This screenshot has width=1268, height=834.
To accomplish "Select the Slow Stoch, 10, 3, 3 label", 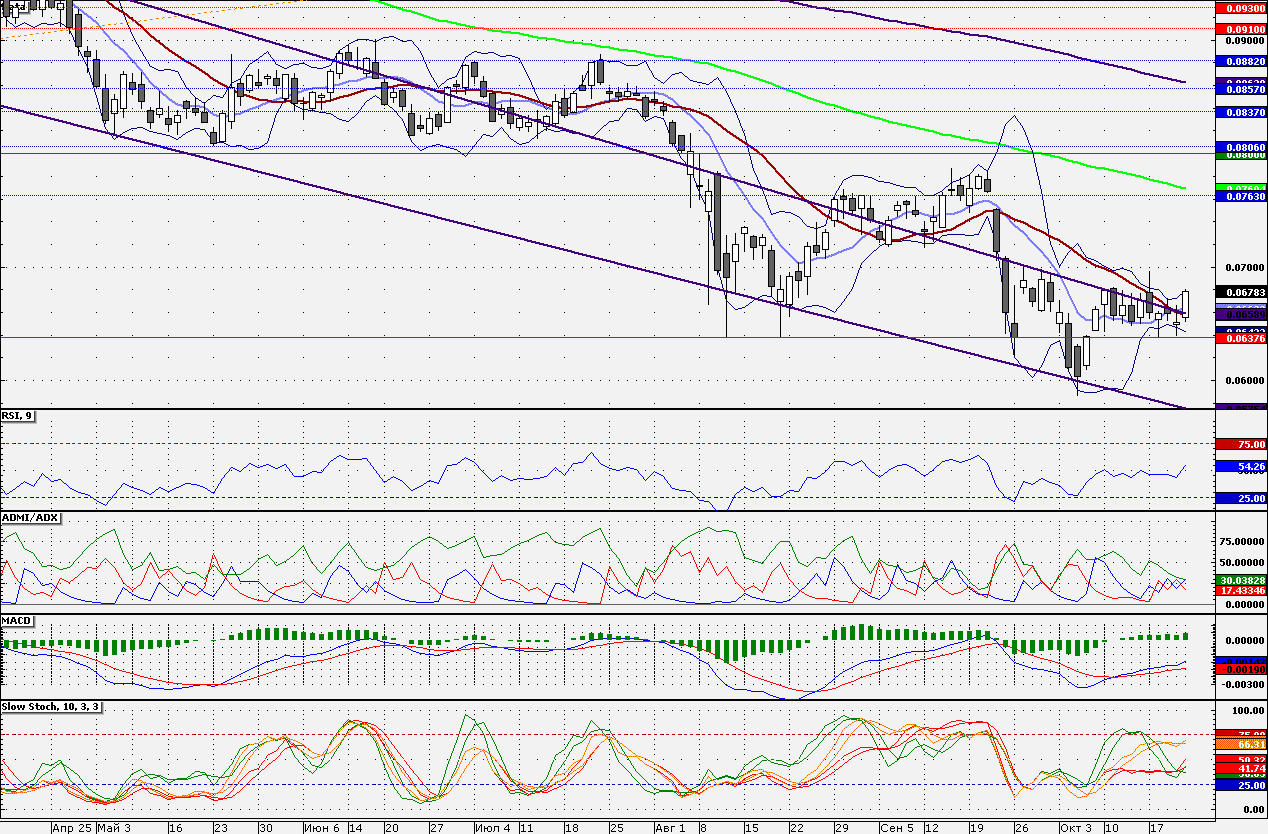I will pos(52,707).
